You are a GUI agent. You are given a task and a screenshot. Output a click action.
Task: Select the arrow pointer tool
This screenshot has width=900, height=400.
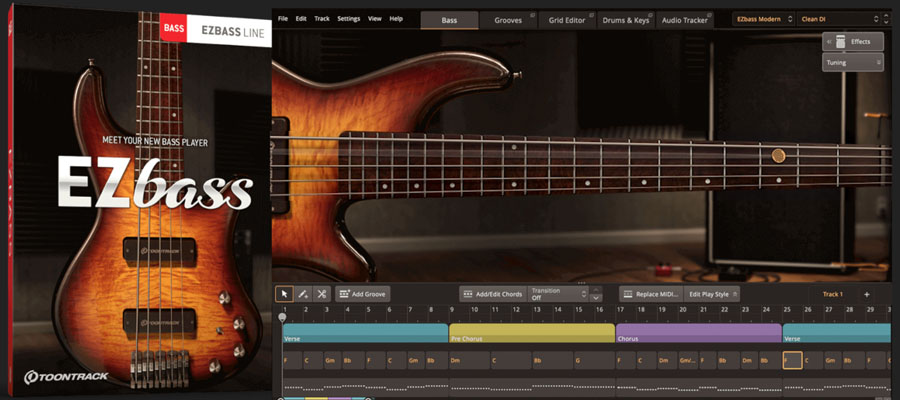(284, 294)
